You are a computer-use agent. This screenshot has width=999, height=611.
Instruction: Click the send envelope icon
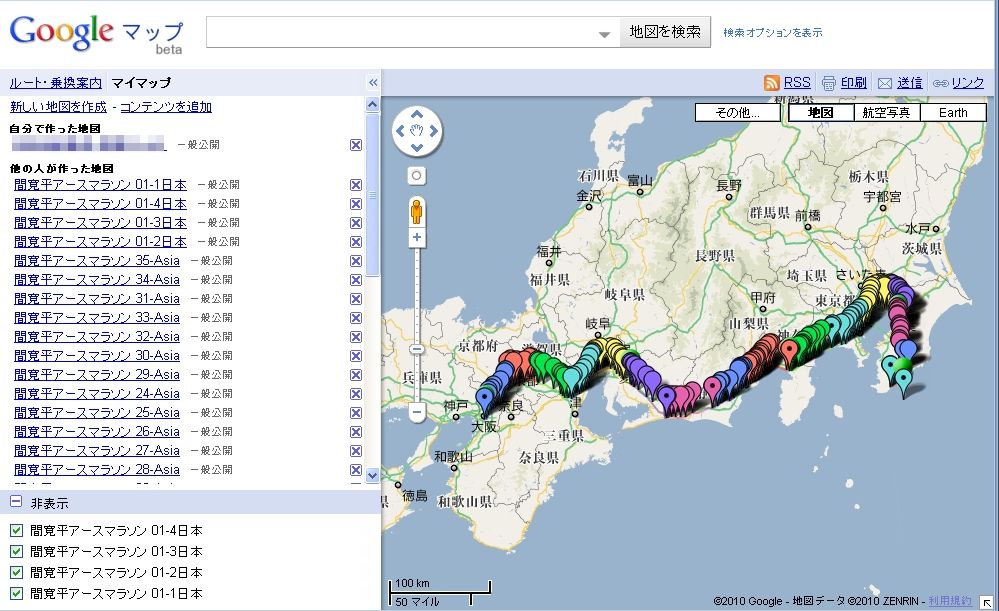coord(884,83)
